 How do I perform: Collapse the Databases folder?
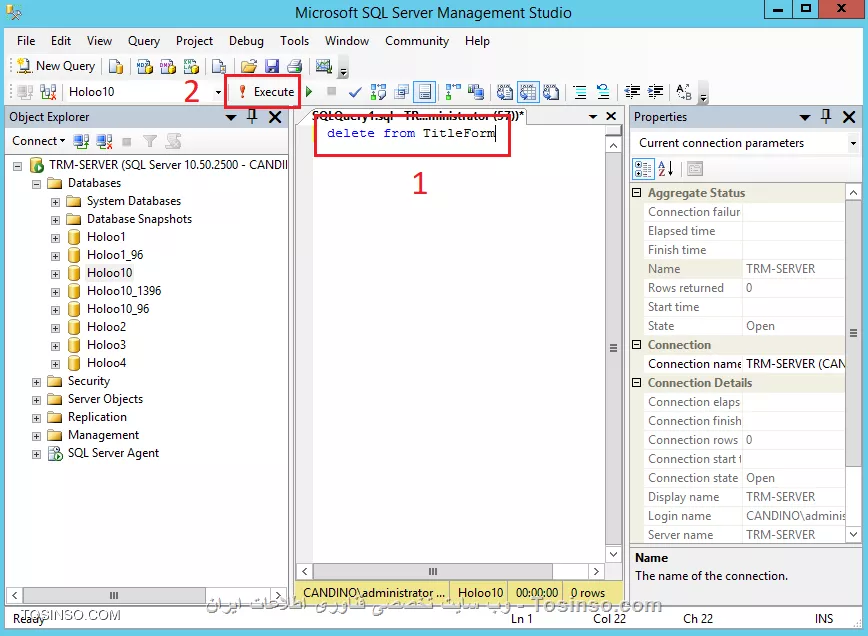37,184
